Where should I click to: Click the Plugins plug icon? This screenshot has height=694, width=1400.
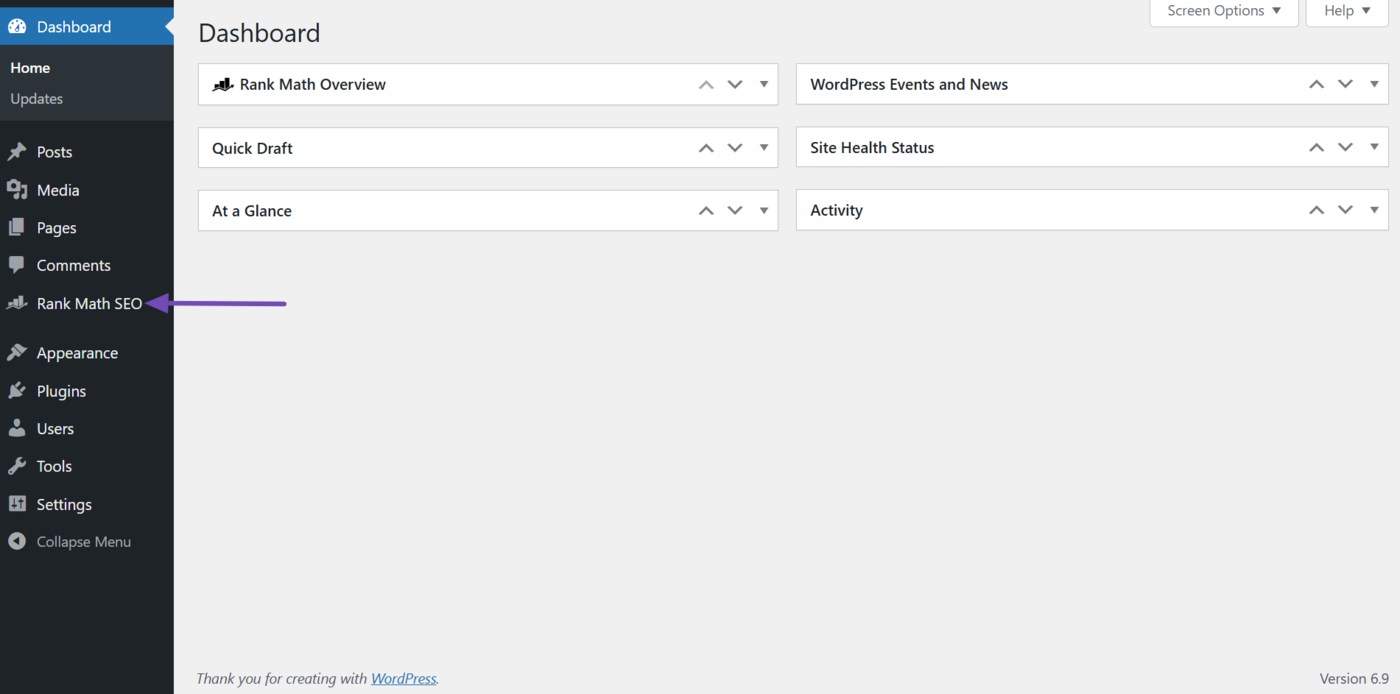(x=18, y=390)
